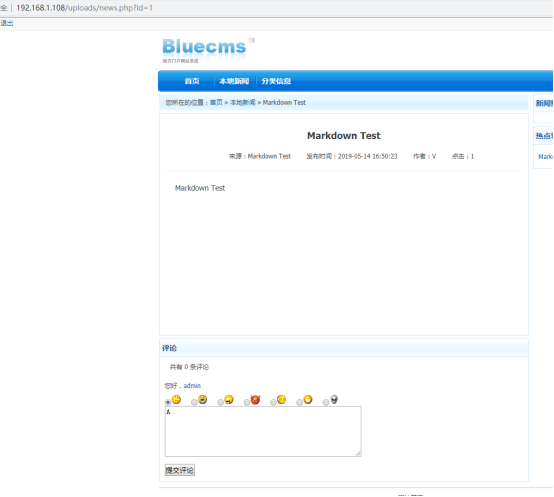Select radio button left of the laughing emoticon
Viewport: 554px width, 497px height.
(x=299, y=402)
